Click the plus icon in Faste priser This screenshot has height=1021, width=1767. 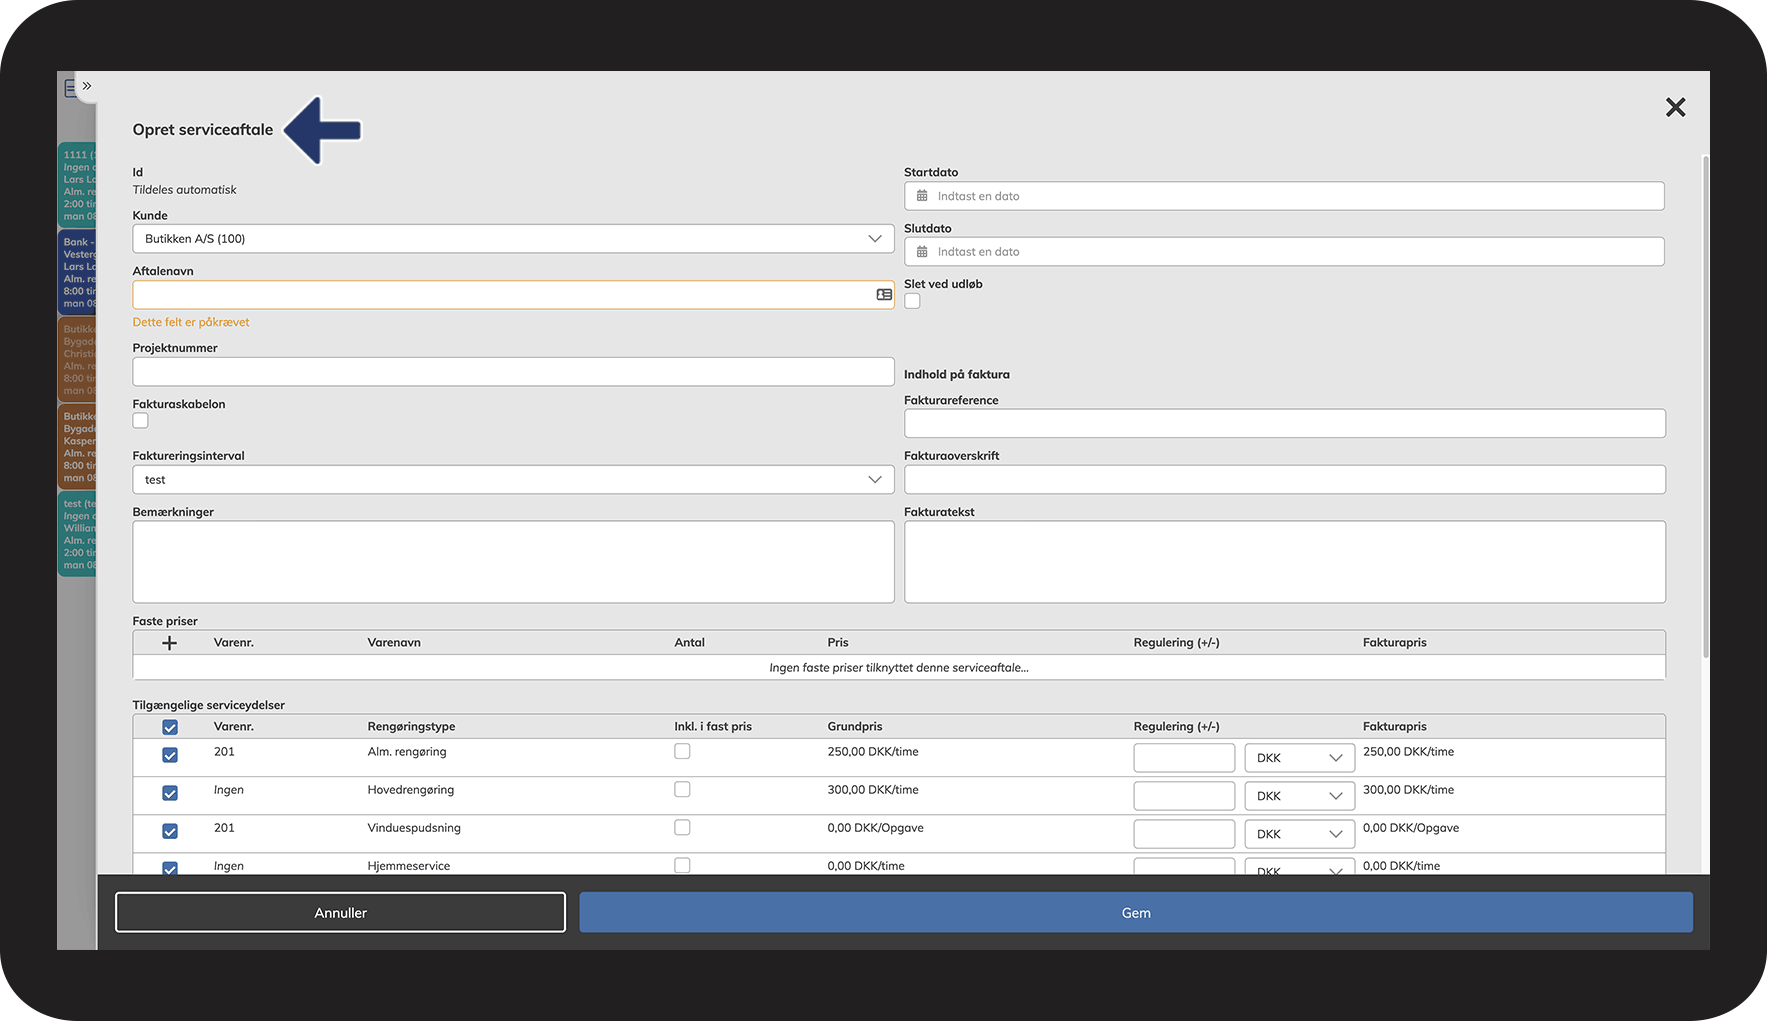(169, 643)
